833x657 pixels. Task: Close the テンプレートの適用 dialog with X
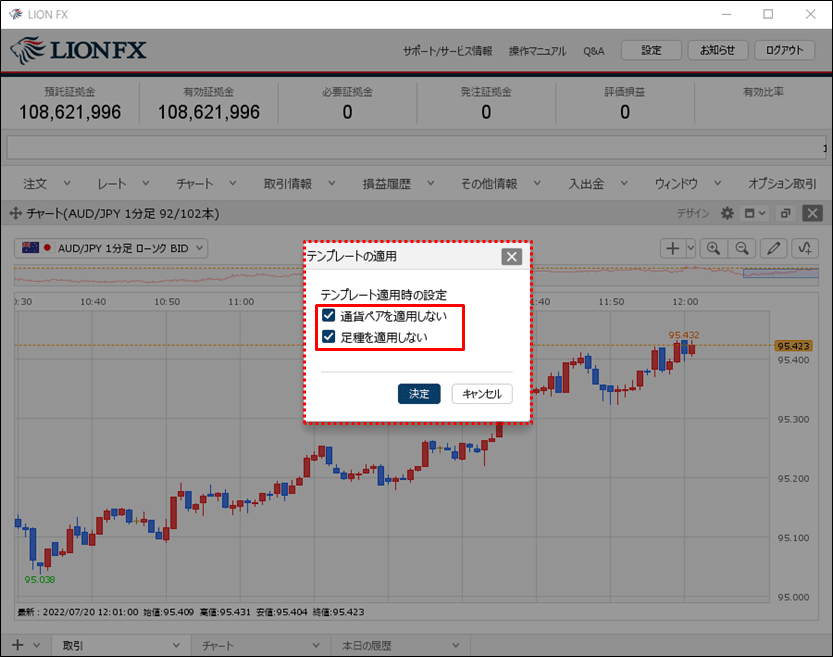coord(512,257)
